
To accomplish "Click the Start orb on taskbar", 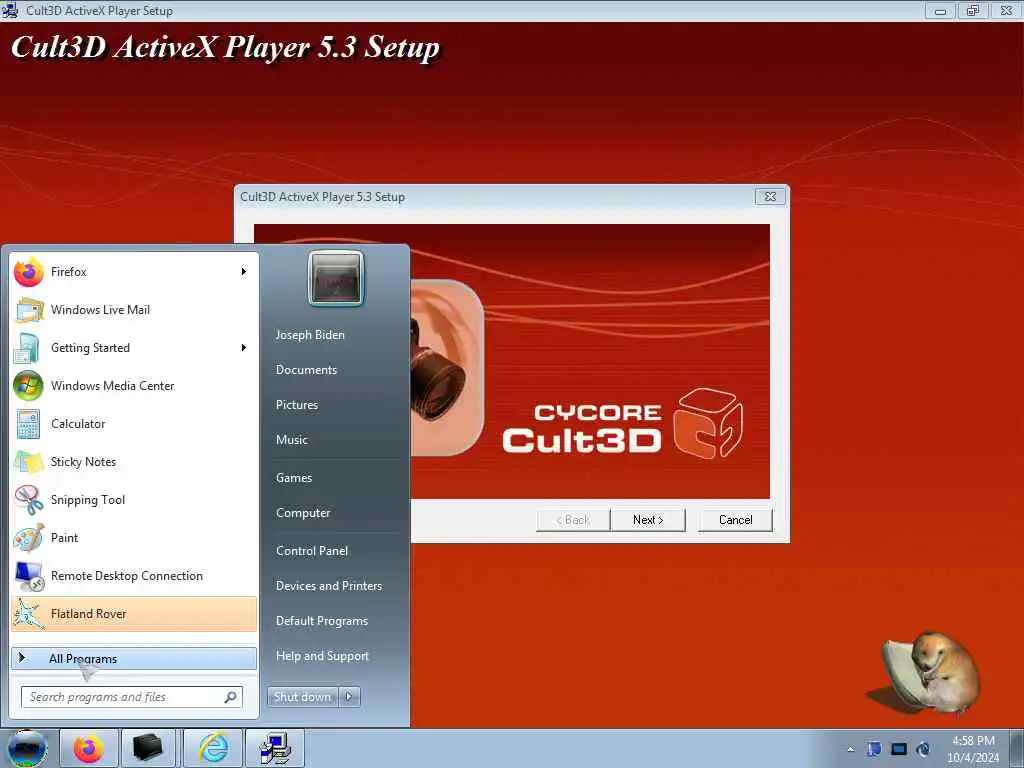I will 27,748.
